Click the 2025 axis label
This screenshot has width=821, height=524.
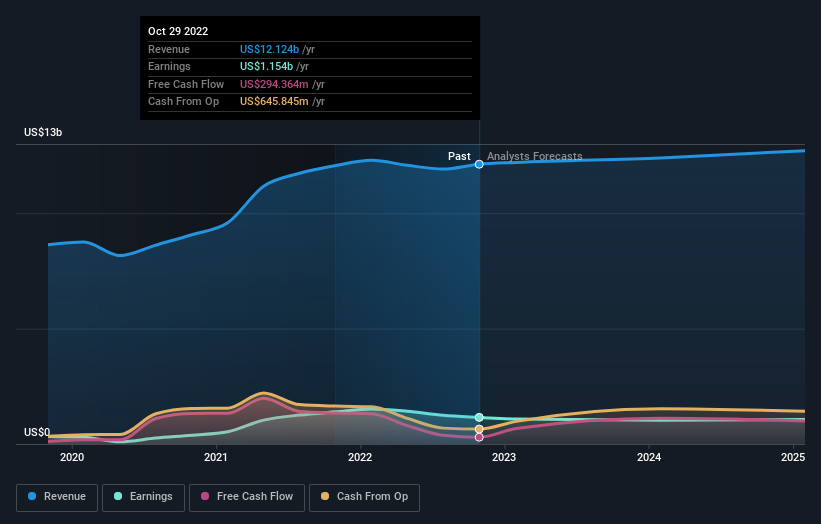[x=793, y=458]
